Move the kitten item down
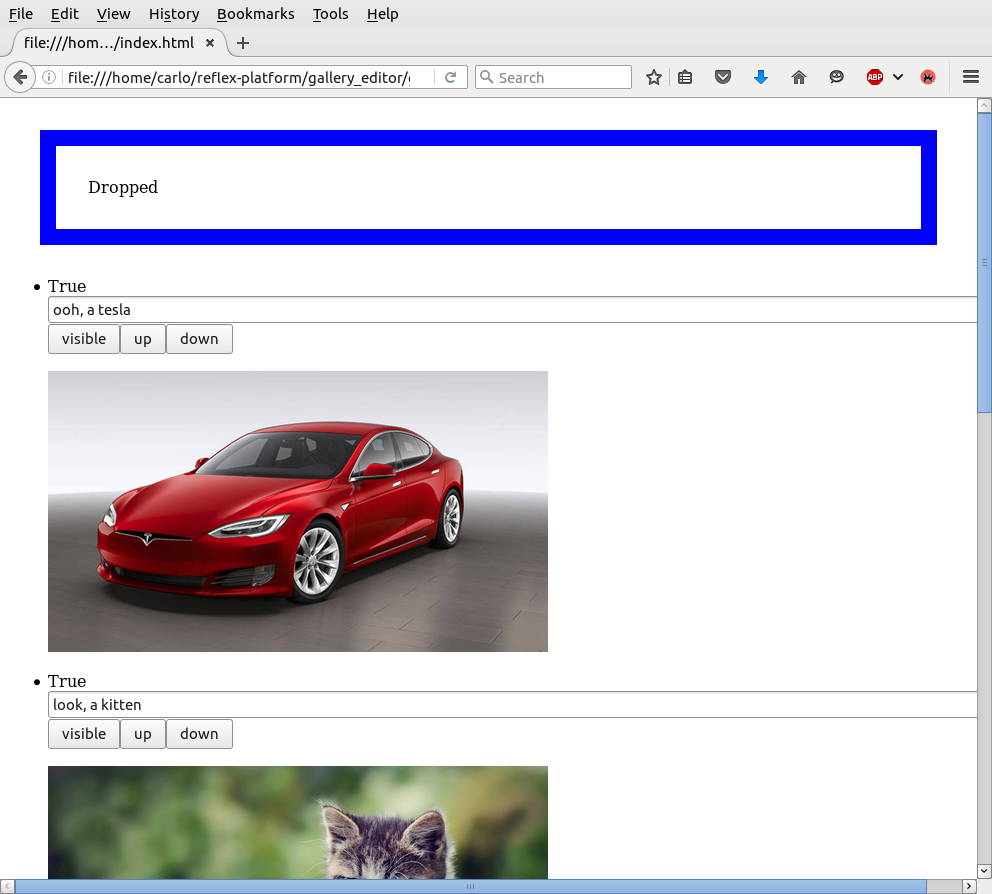This screenshot has width=992, height=894. [x=199, y=734]
